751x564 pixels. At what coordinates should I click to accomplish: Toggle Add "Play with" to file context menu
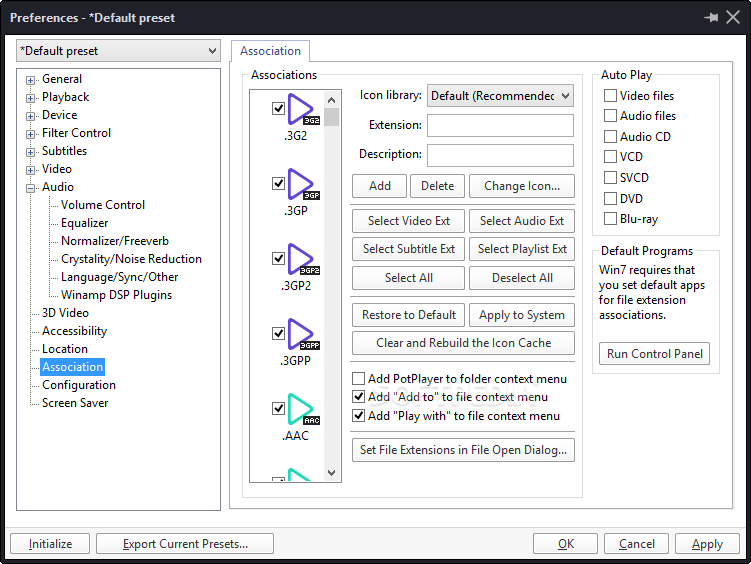(x=359, y=416)
